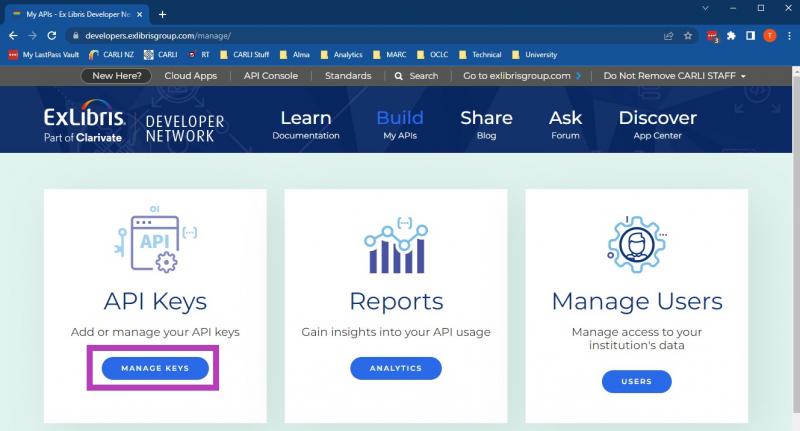Open the Do Not Remove CARLI STAFF dropdown

point(674,76)
